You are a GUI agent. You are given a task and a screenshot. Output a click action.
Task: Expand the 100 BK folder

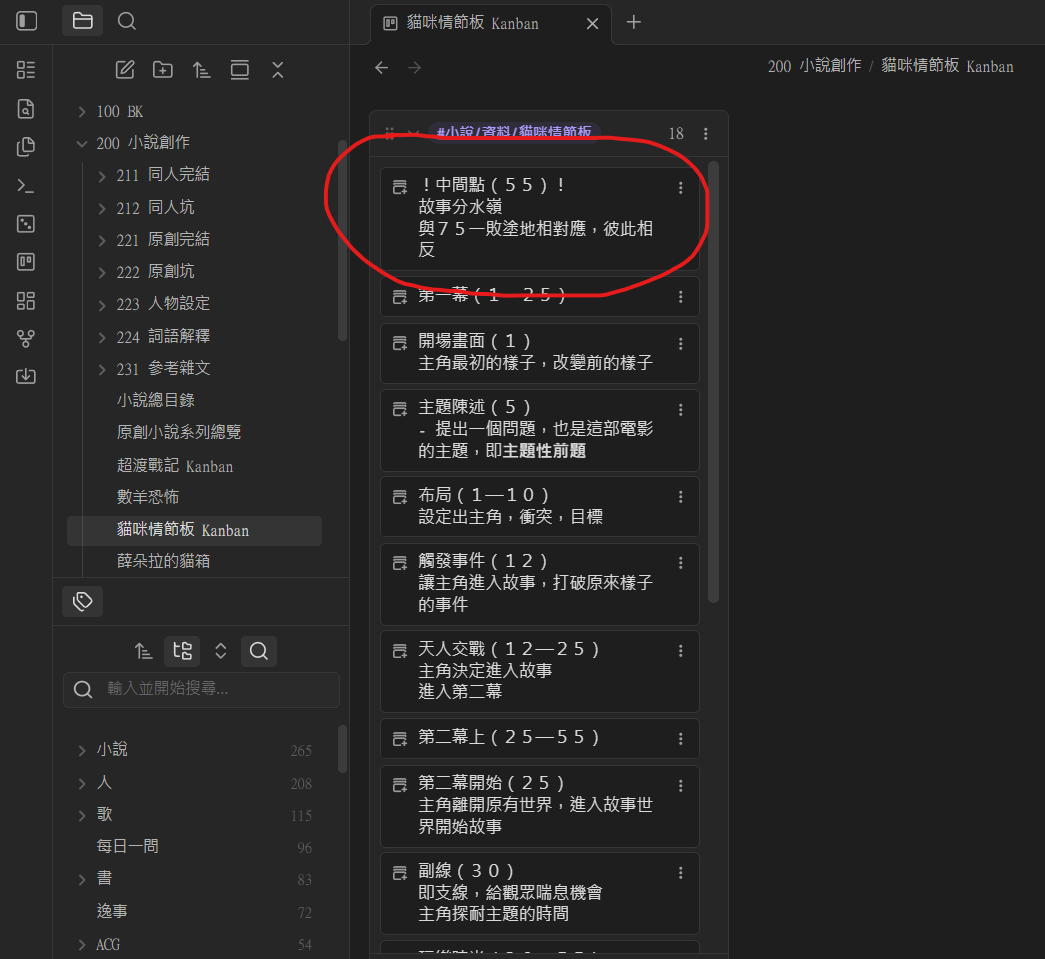tap(82, 112)
